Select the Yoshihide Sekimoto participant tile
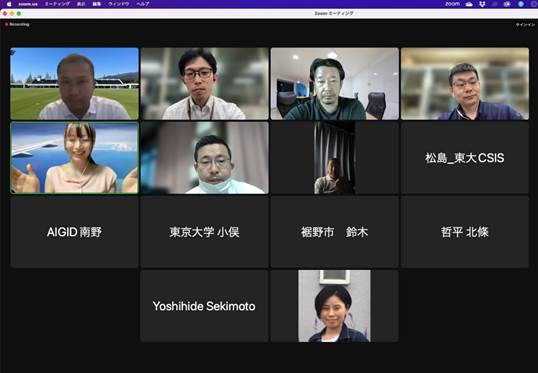 tap(204, 306)
